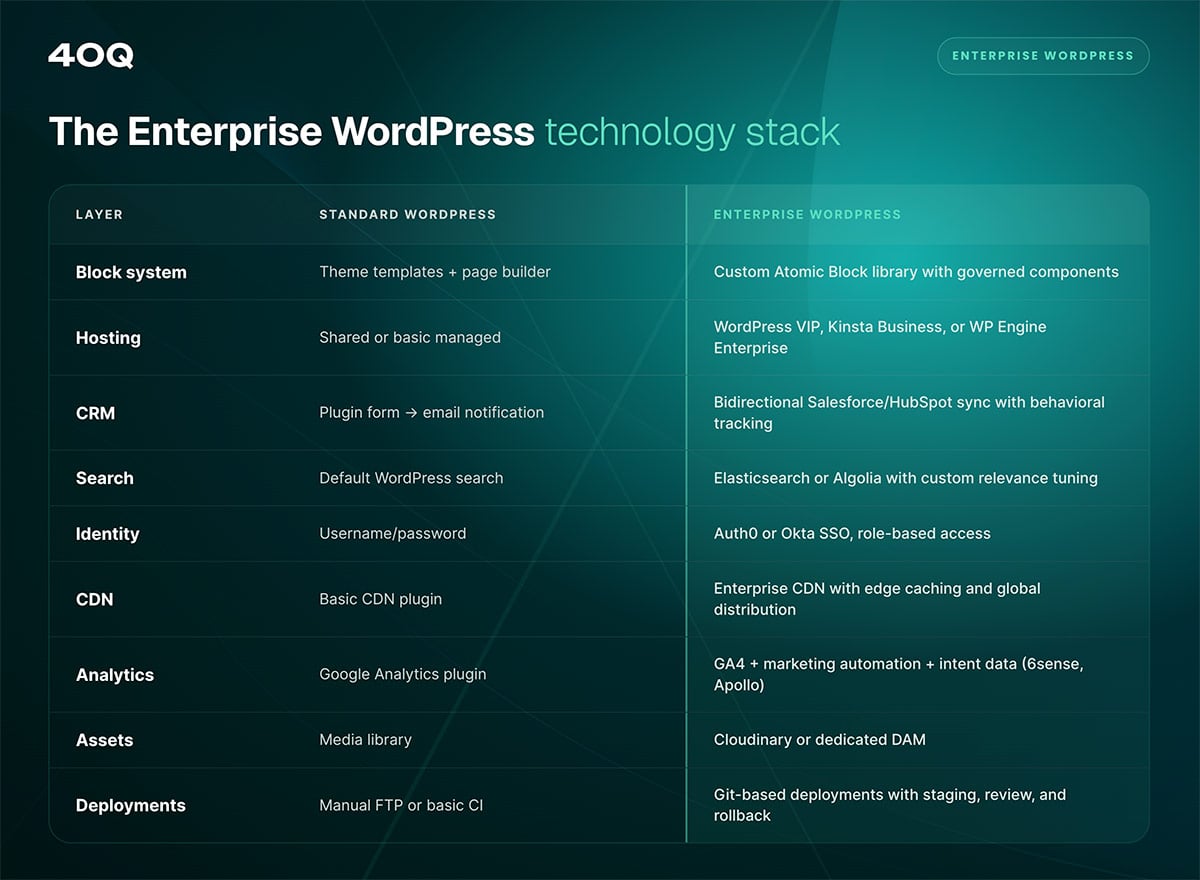This screenshot has height=880, width=1200.
Task: Click 'Manual FTP or basic CI' cell
Action: tap(401, 806)
